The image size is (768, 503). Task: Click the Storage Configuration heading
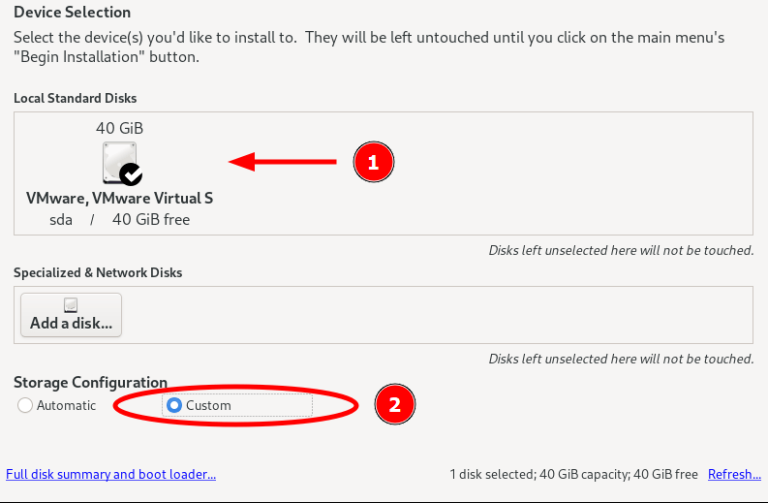click(x=90, y=383)
